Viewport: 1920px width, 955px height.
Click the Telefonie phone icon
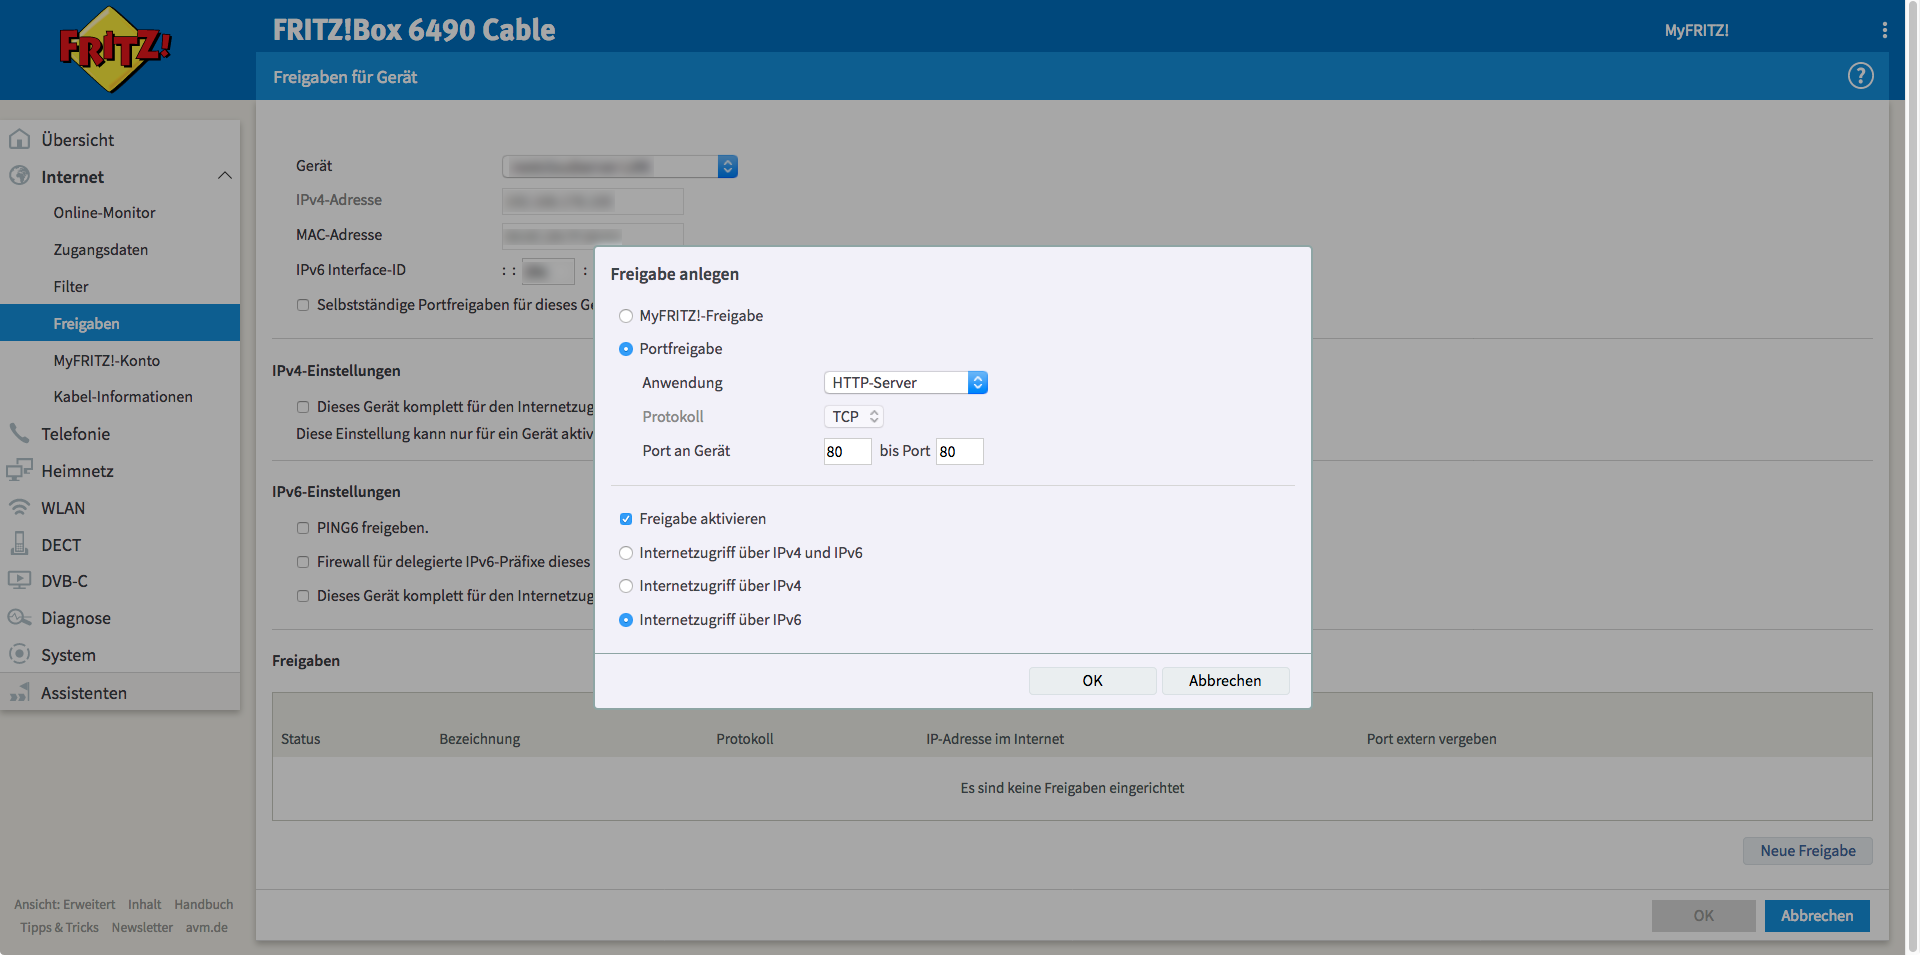[19, 433]
